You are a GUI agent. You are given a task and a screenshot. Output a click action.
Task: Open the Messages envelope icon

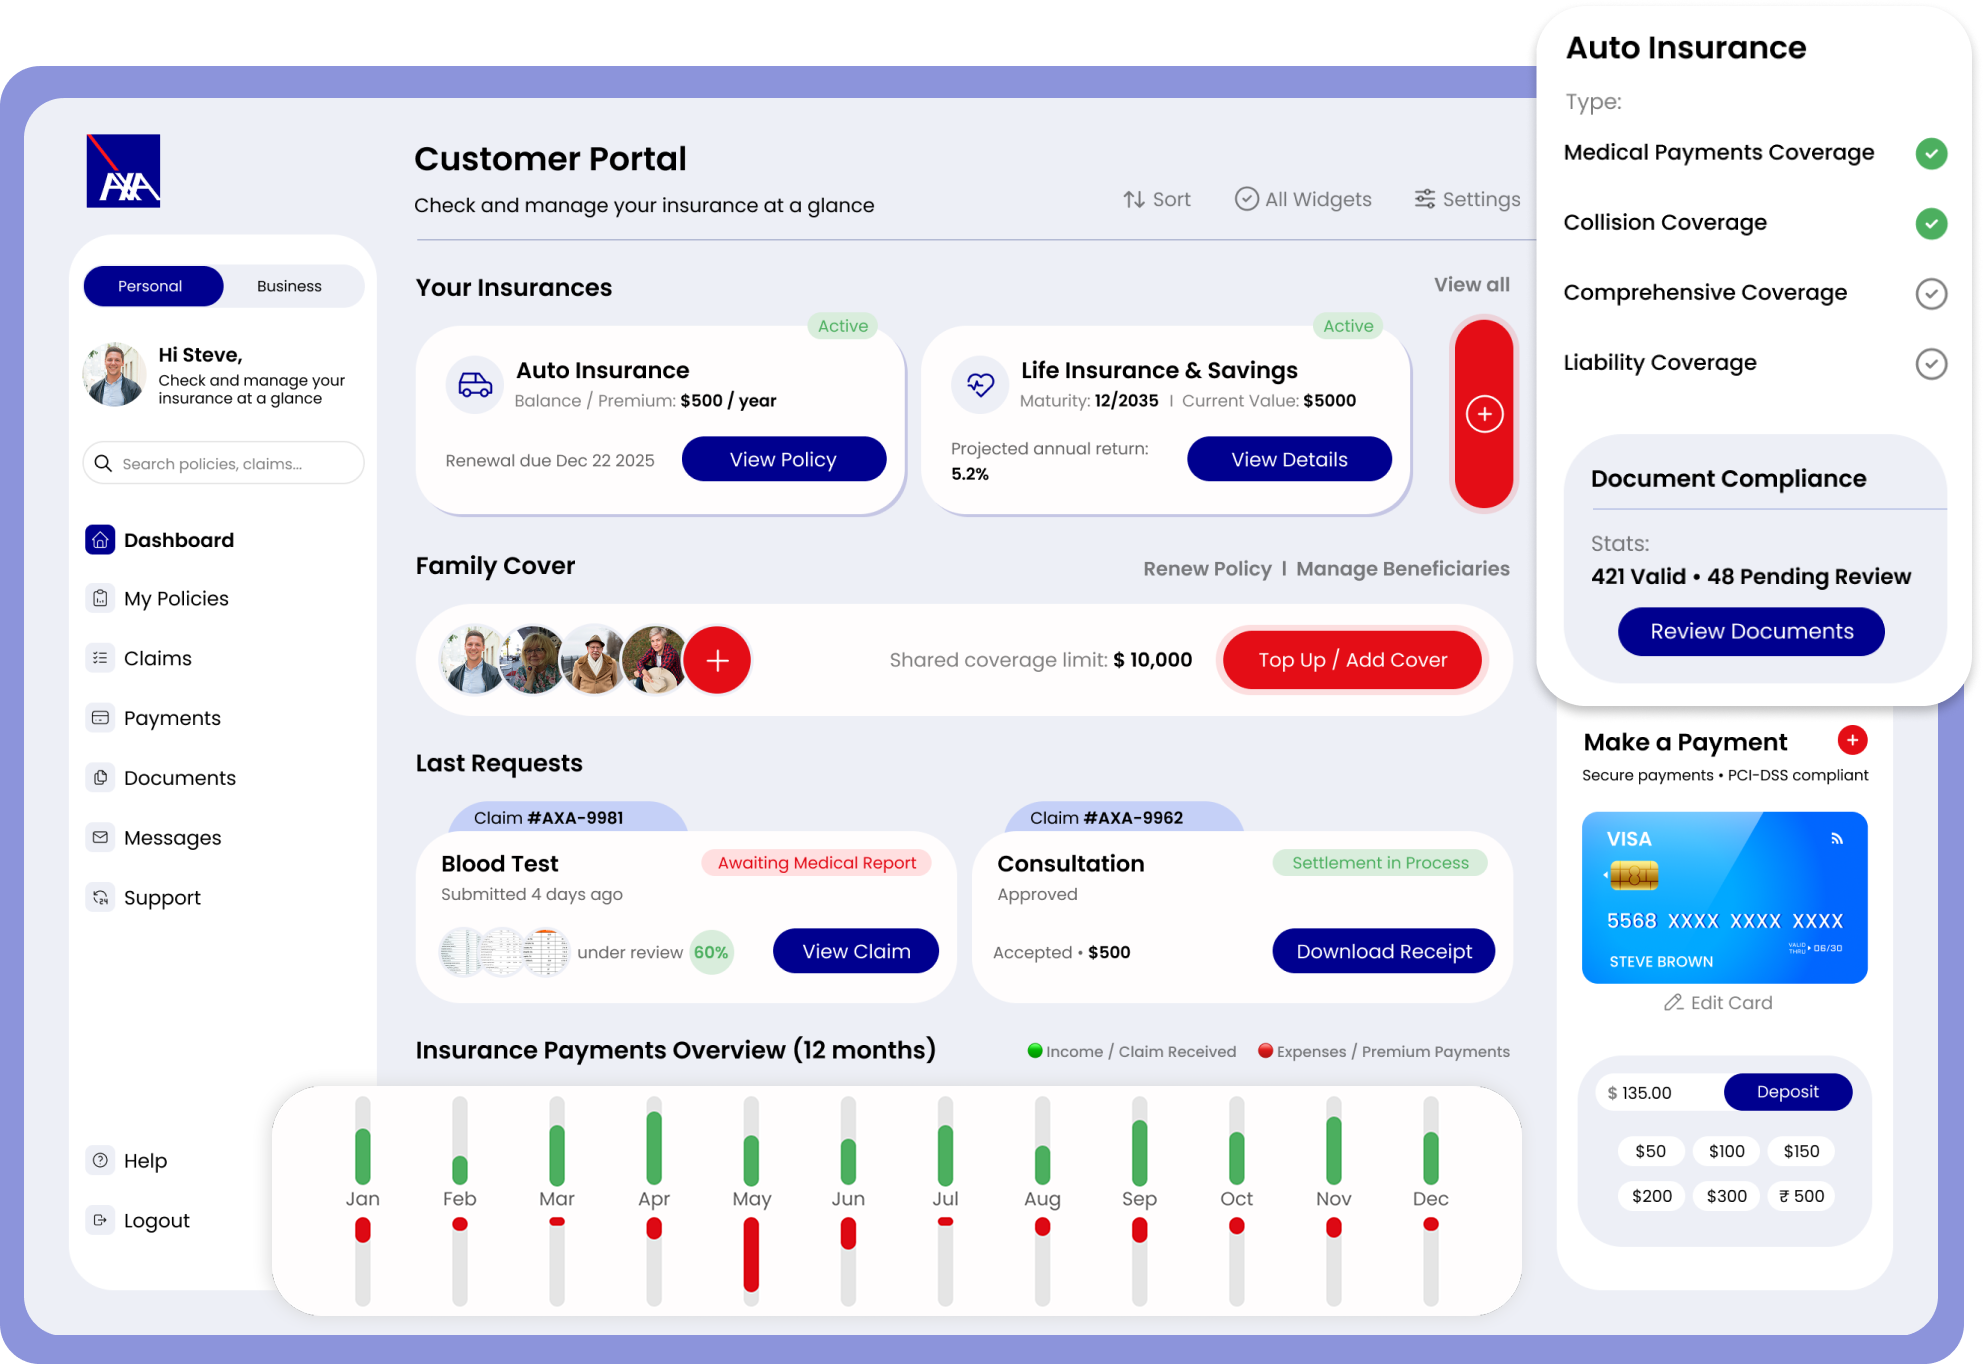pos(100,838)
